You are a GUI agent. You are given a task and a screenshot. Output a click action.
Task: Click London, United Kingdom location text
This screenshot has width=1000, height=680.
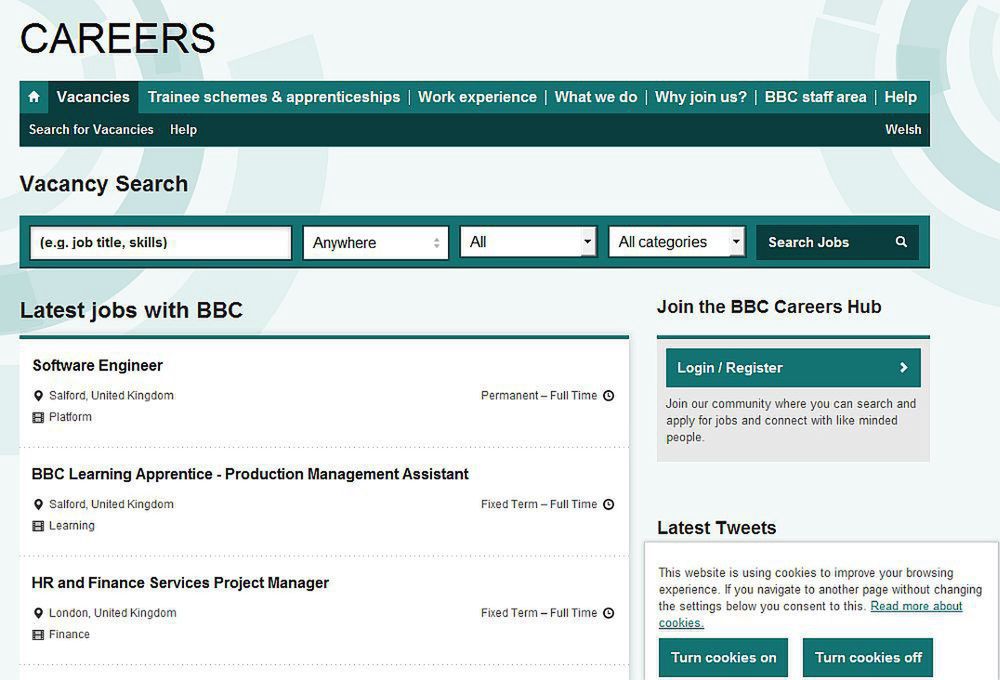coord(113,612)
